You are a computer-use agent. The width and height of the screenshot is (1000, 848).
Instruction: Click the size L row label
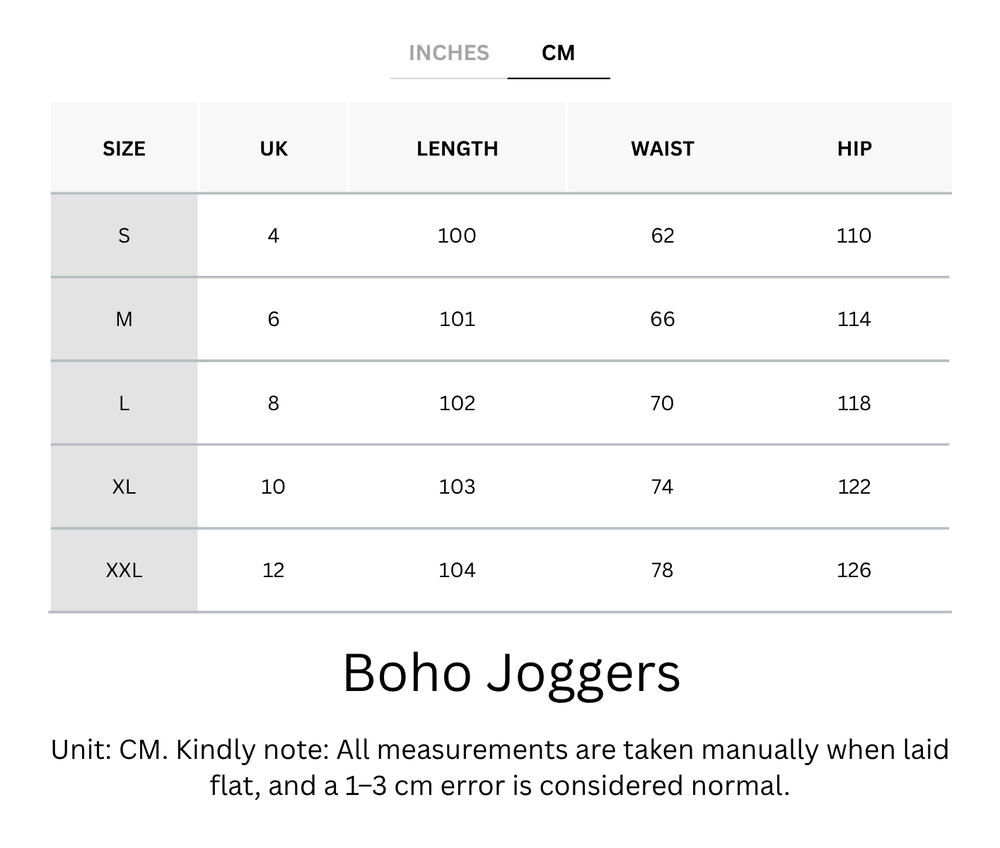click(123, 403)
